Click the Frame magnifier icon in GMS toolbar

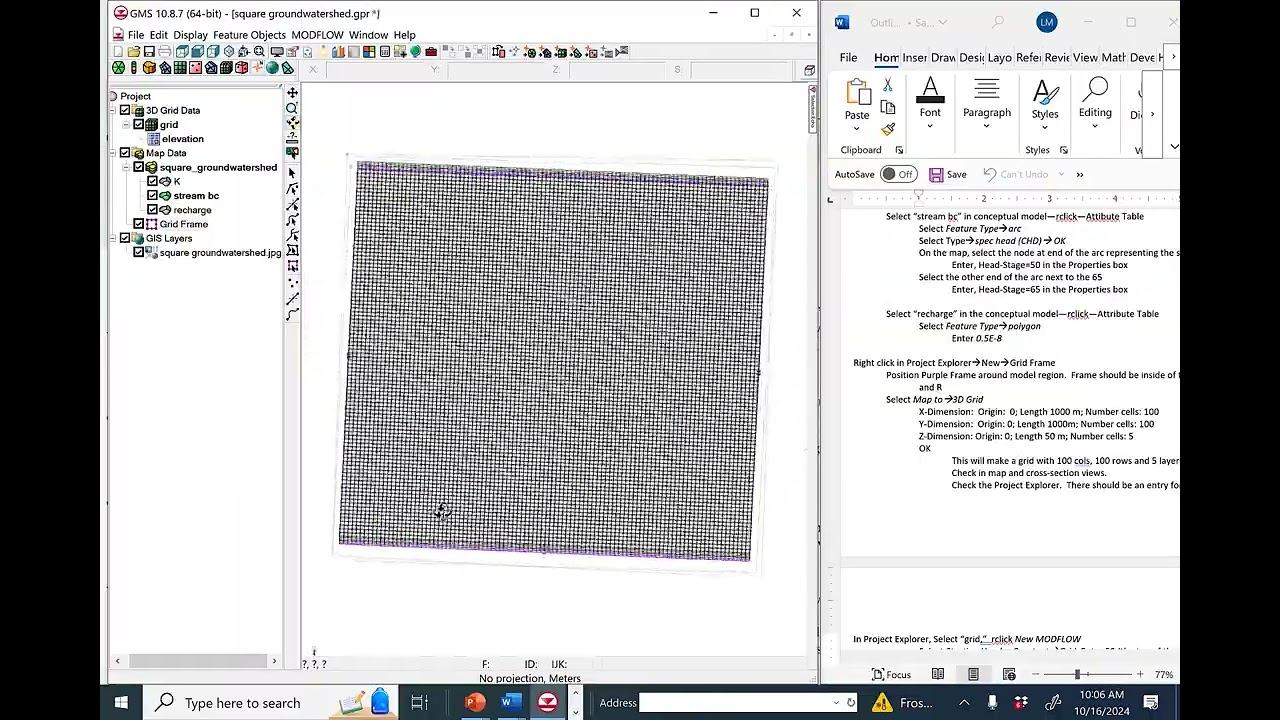tap(259, 52)
